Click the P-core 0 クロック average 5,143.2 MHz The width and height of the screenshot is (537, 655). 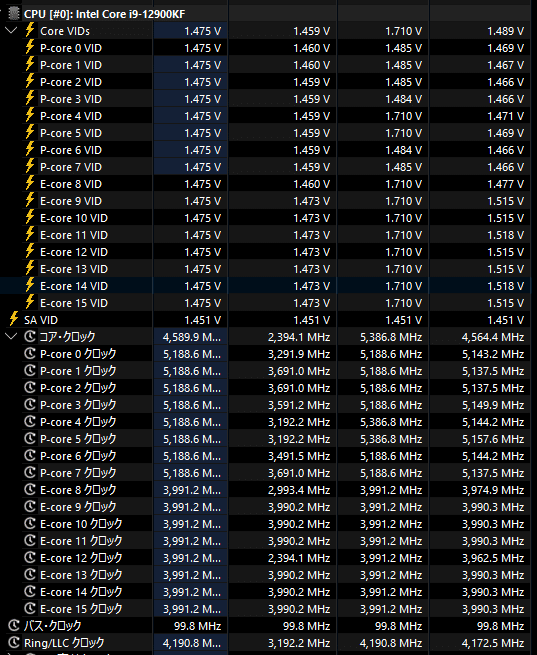click(x=493, y=354)
